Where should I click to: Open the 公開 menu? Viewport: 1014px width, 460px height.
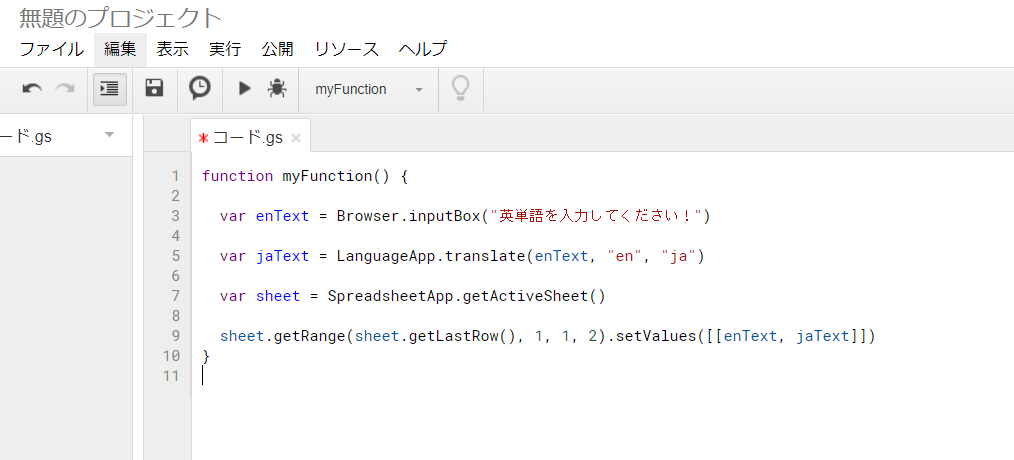(x=277, y=49)
